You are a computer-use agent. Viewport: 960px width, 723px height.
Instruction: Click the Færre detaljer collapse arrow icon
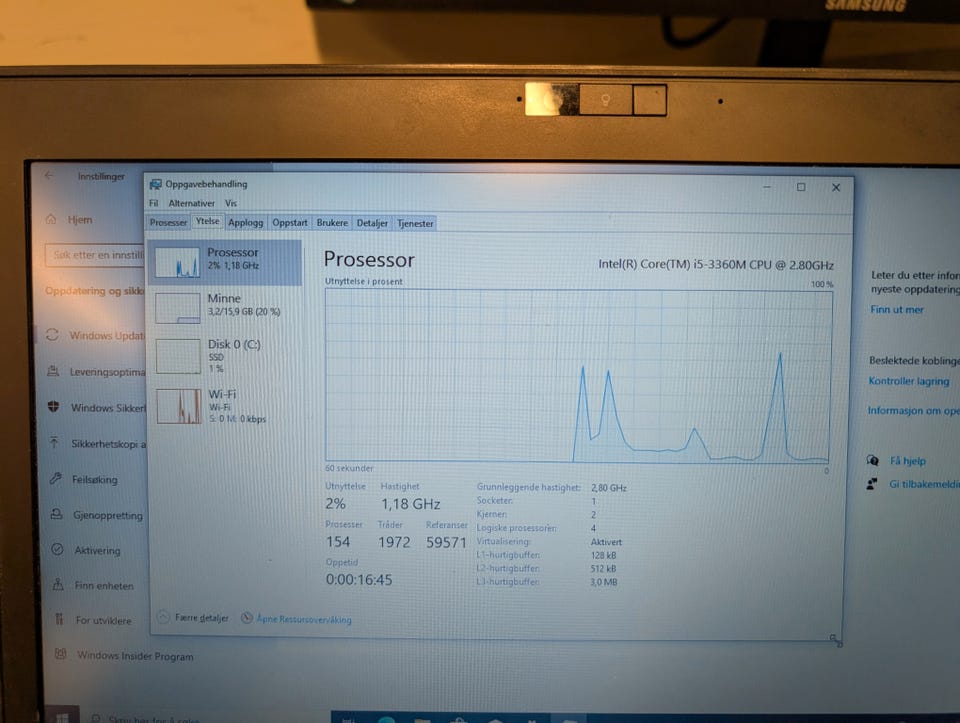163,617
